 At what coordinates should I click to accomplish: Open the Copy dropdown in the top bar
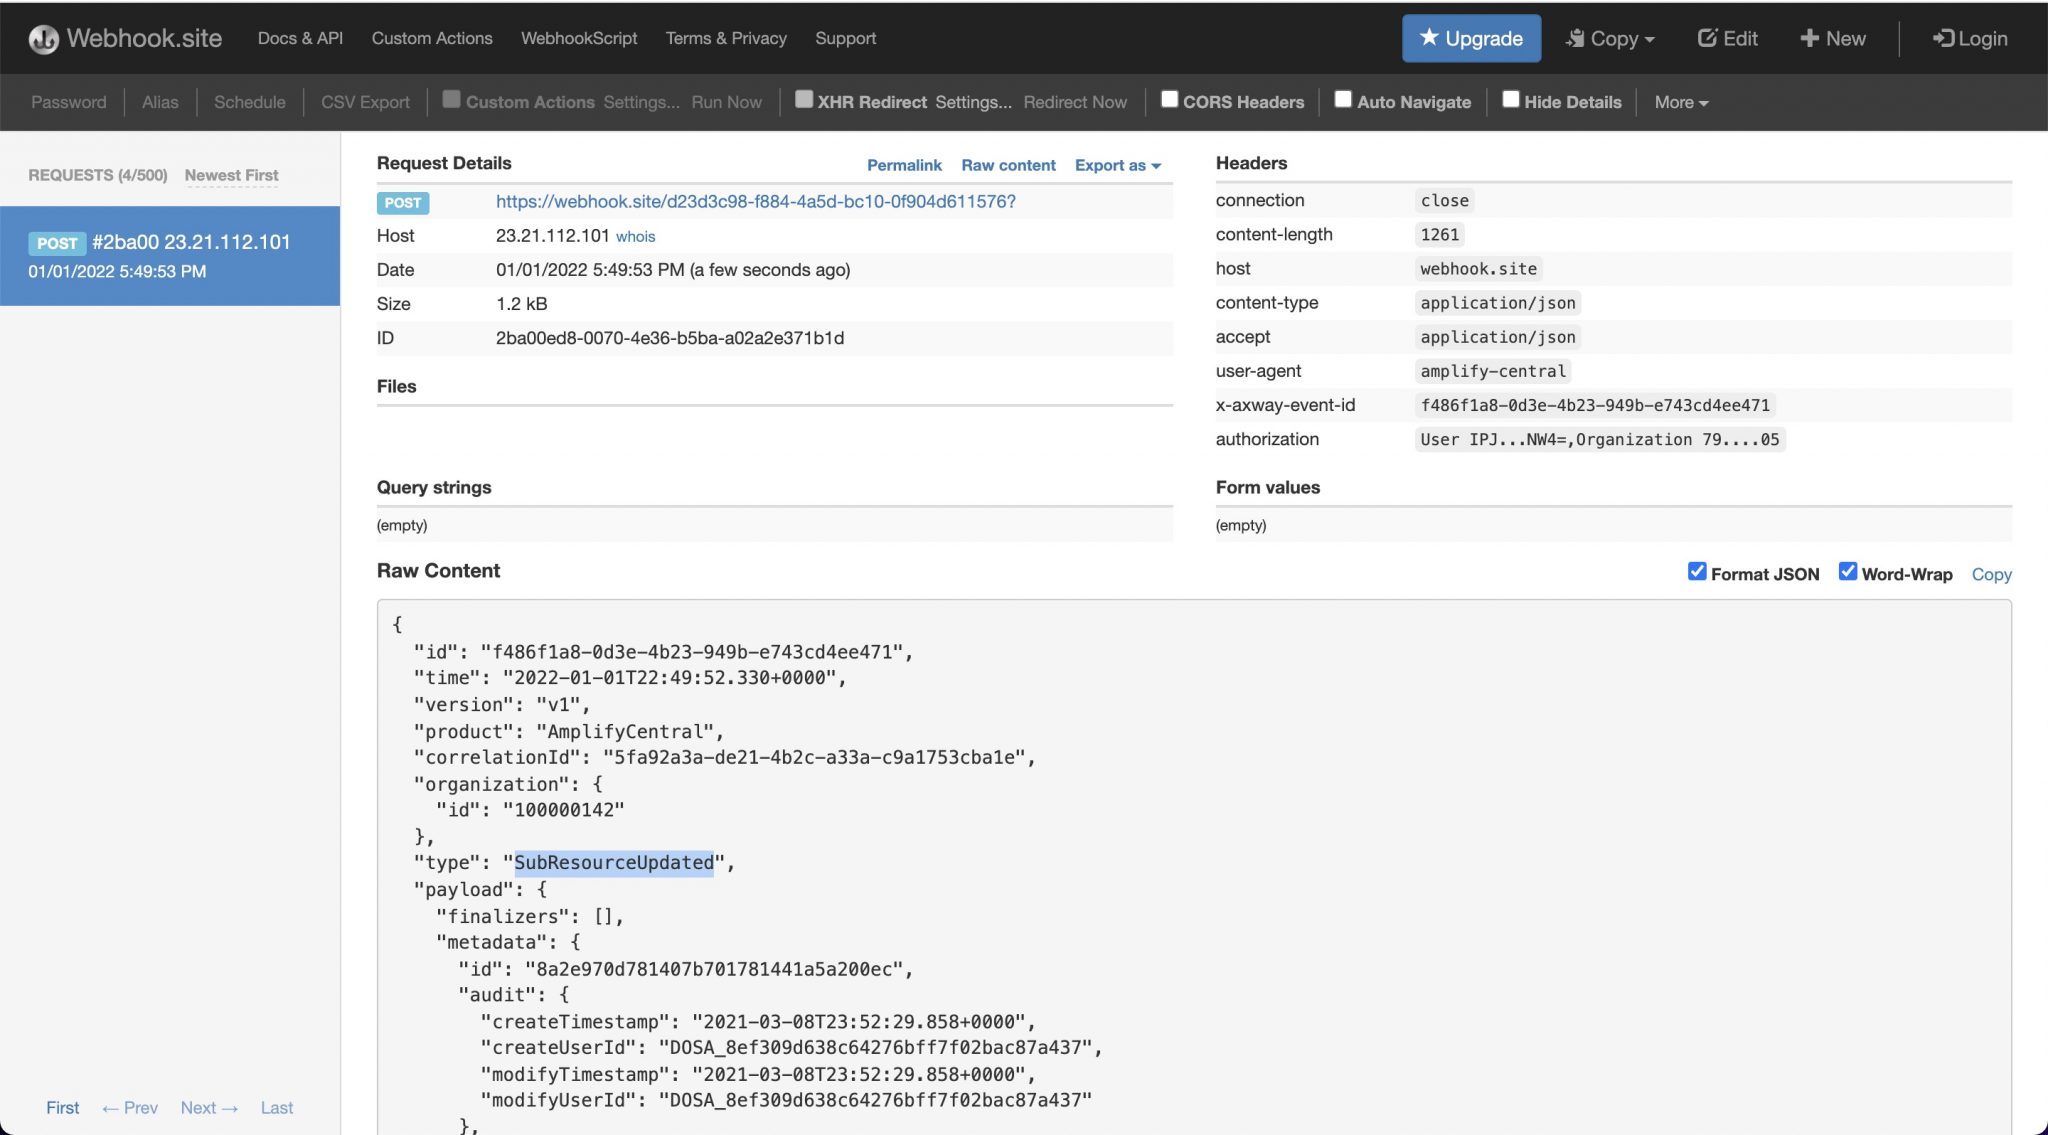1611,38
